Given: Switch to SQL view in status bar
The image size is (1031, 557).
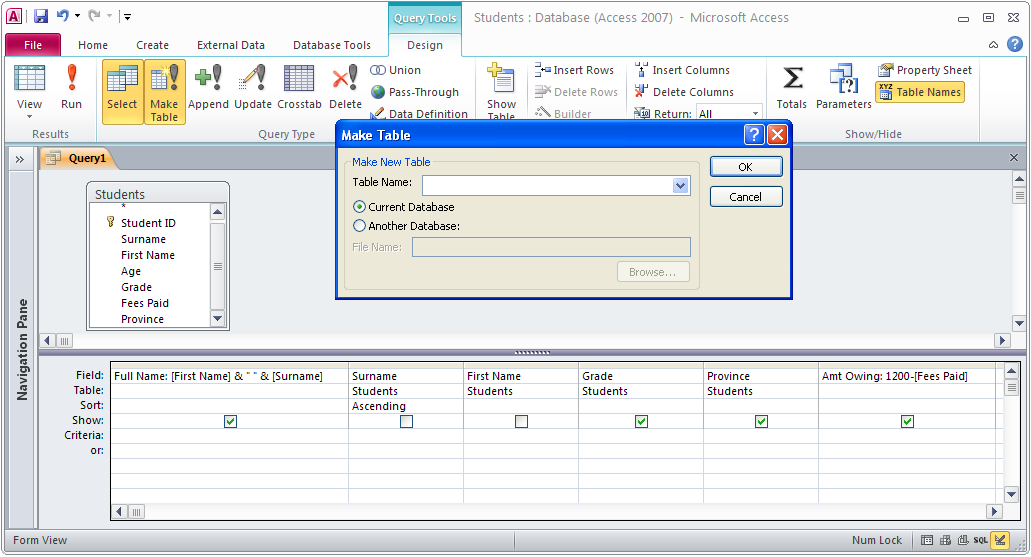Looking at the screenshot, I should point(980,541).
